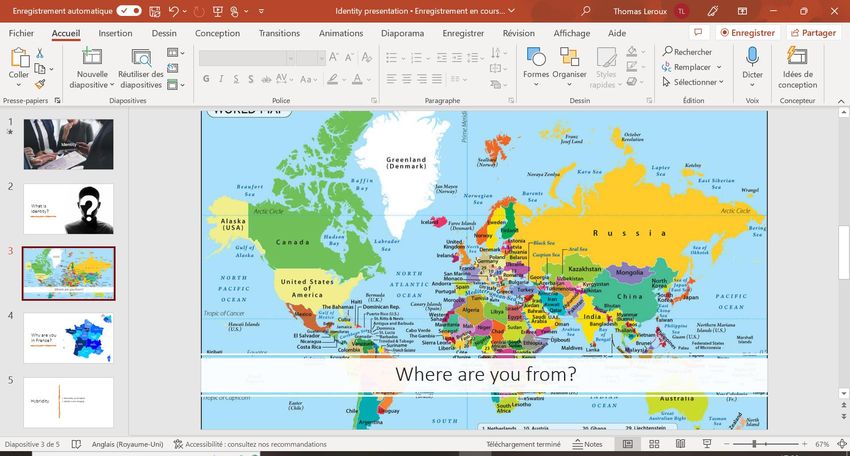Open the Transitions tab
850x456 pixels.
279,33
